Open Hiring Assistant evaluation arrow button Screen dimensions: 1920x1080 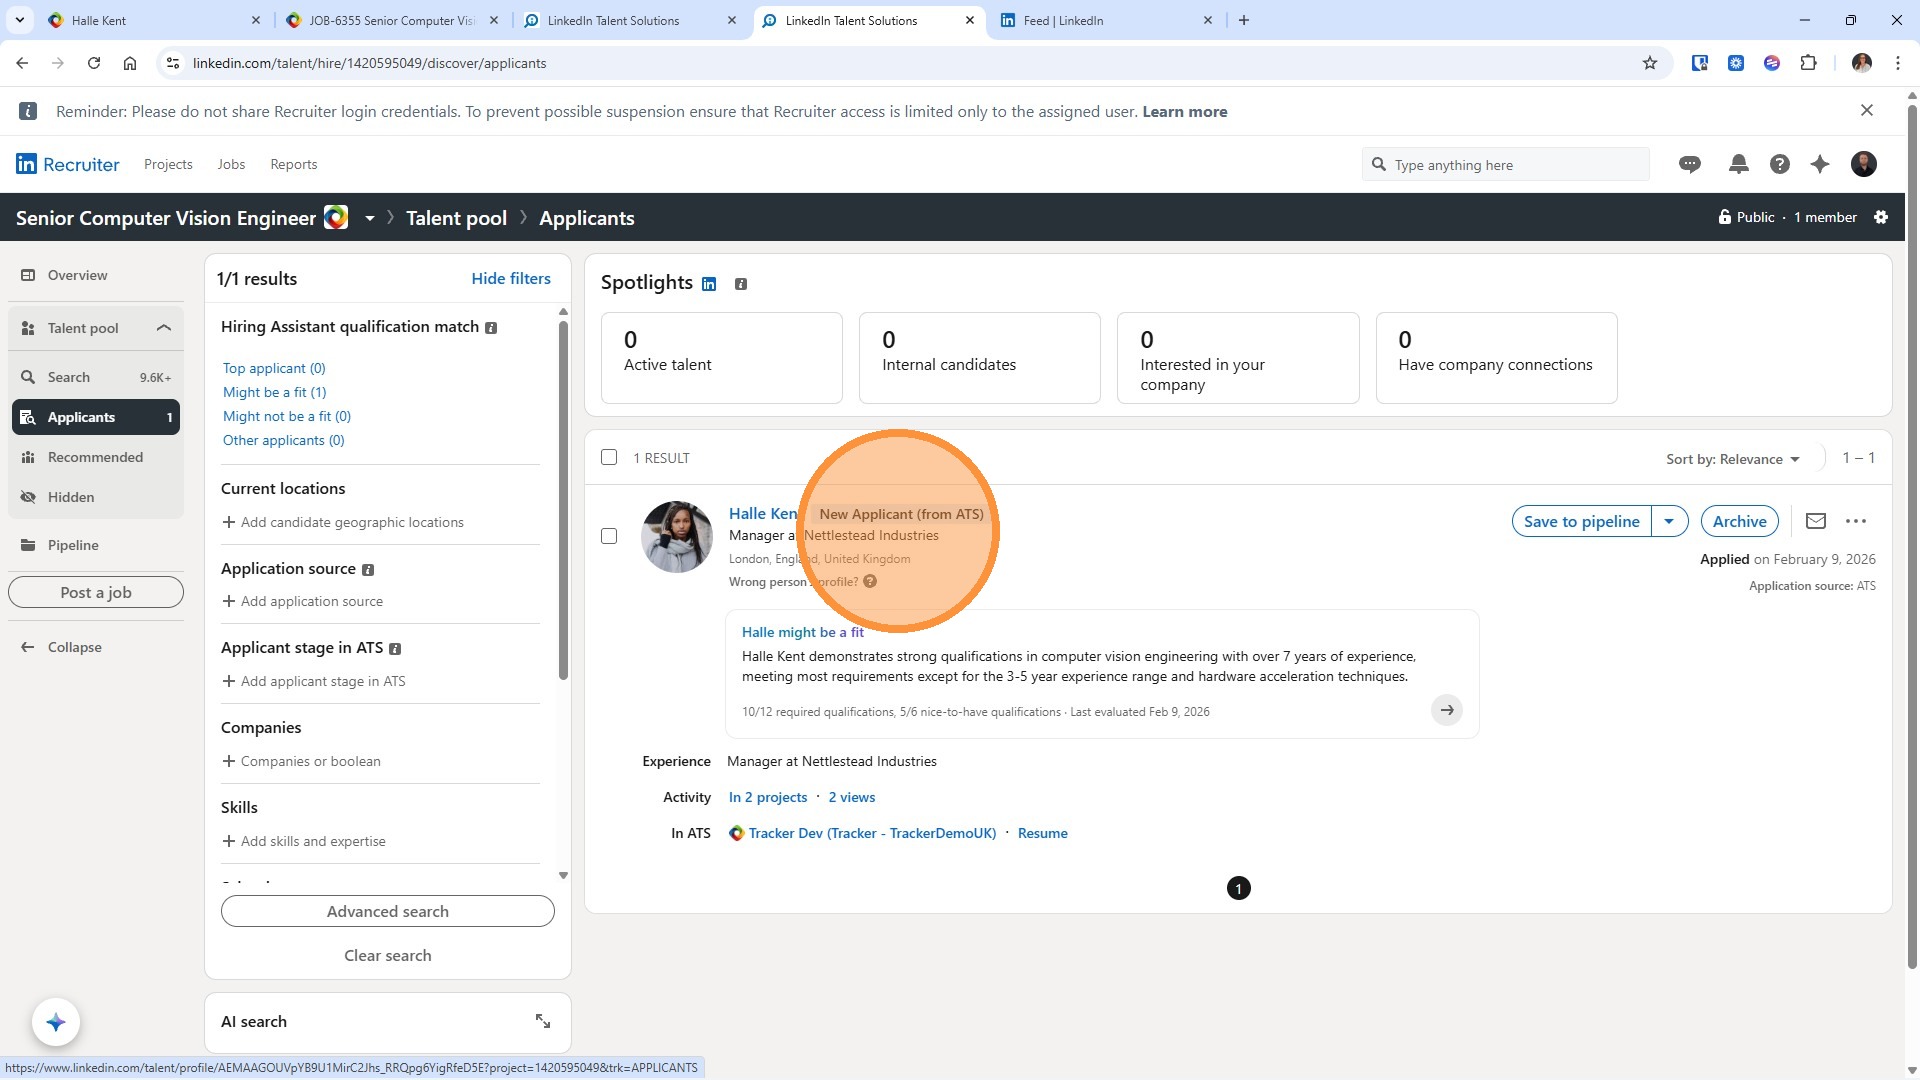pos(1446,710)
